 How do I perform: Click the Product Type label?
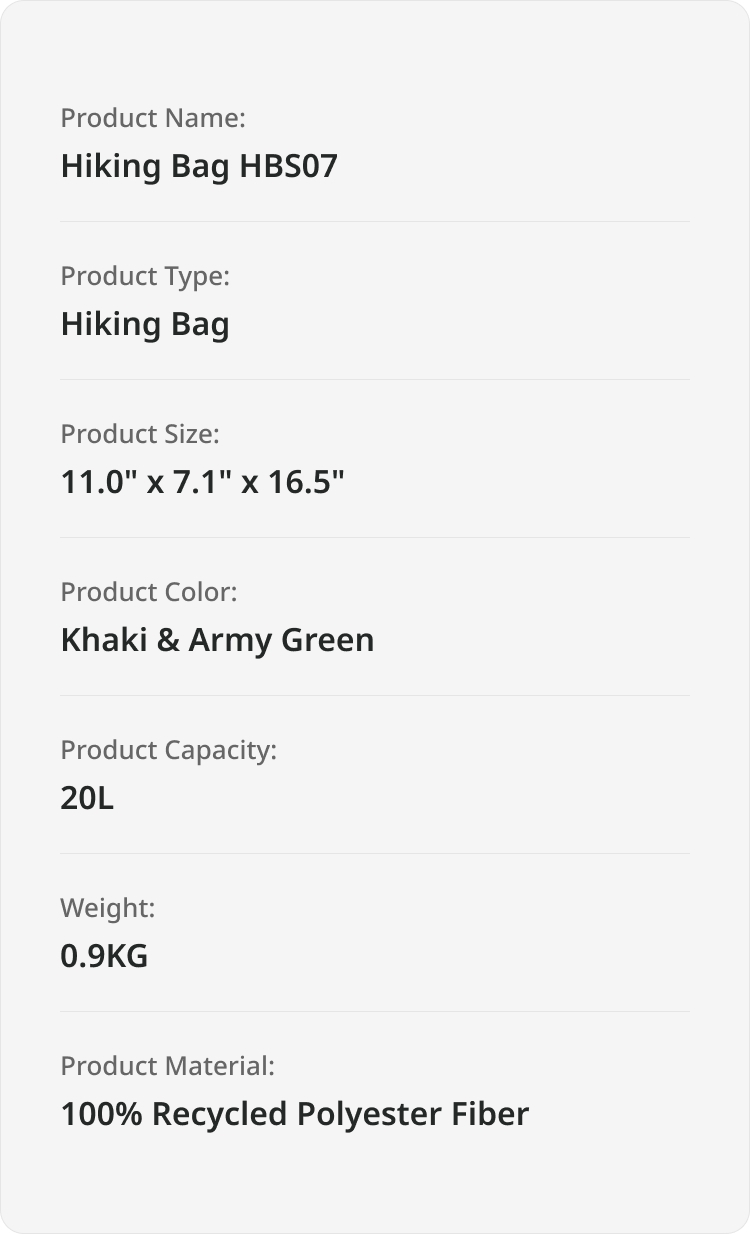tap(145, 276)
